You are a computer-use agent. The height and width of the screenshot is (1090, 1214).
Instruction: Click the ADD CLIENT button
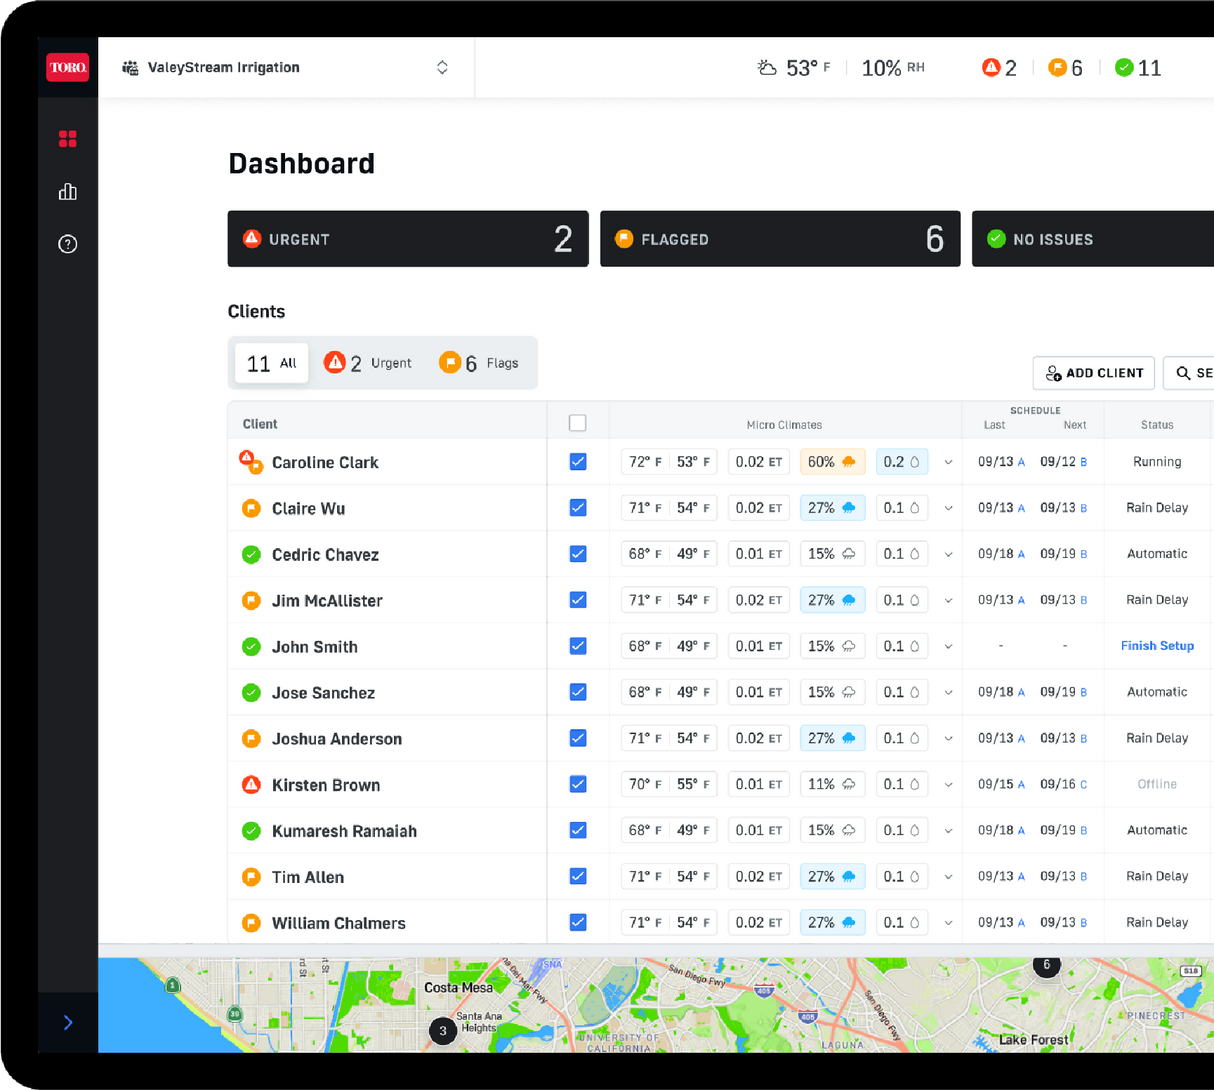pos(1094,373)
